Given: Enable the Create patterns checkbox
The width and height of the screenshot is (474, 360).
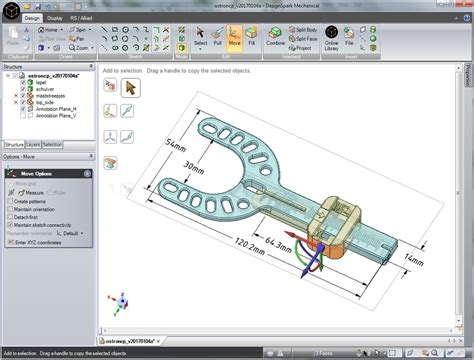Looking at the screenshot, I should point(10,201).
